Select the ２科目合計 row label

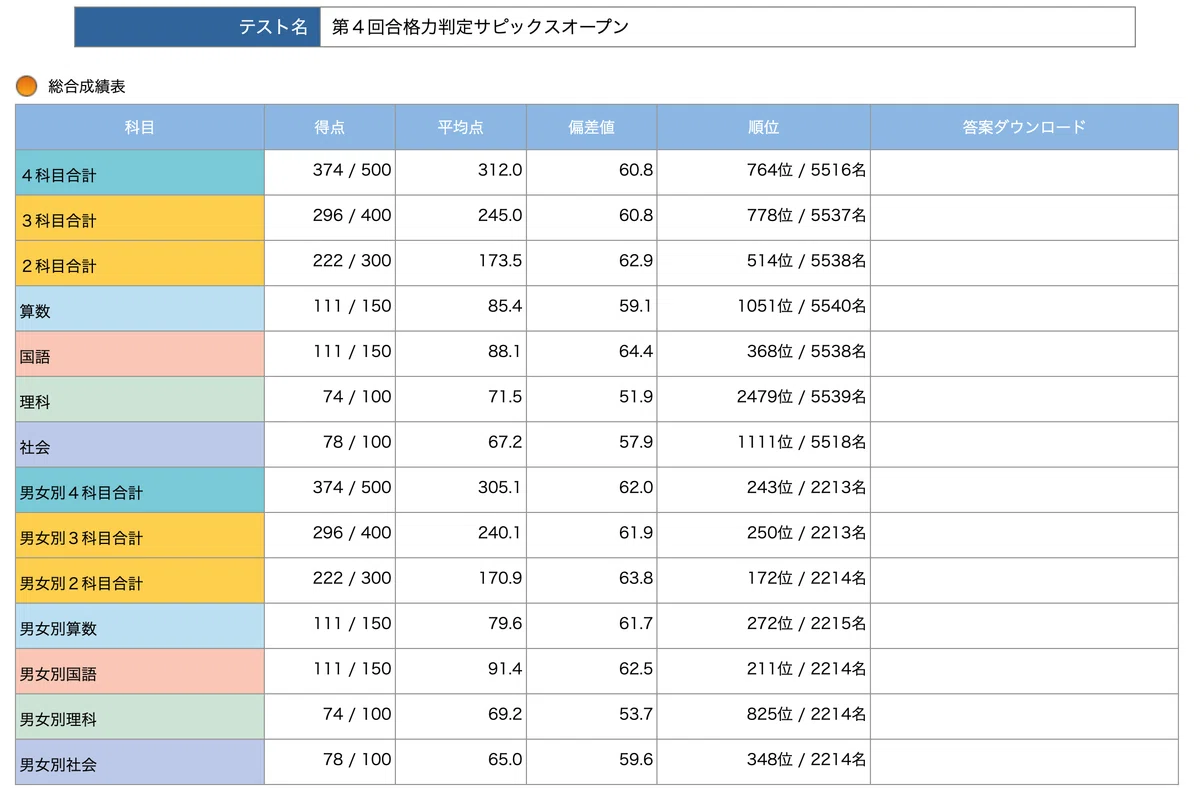coord(140,263)
